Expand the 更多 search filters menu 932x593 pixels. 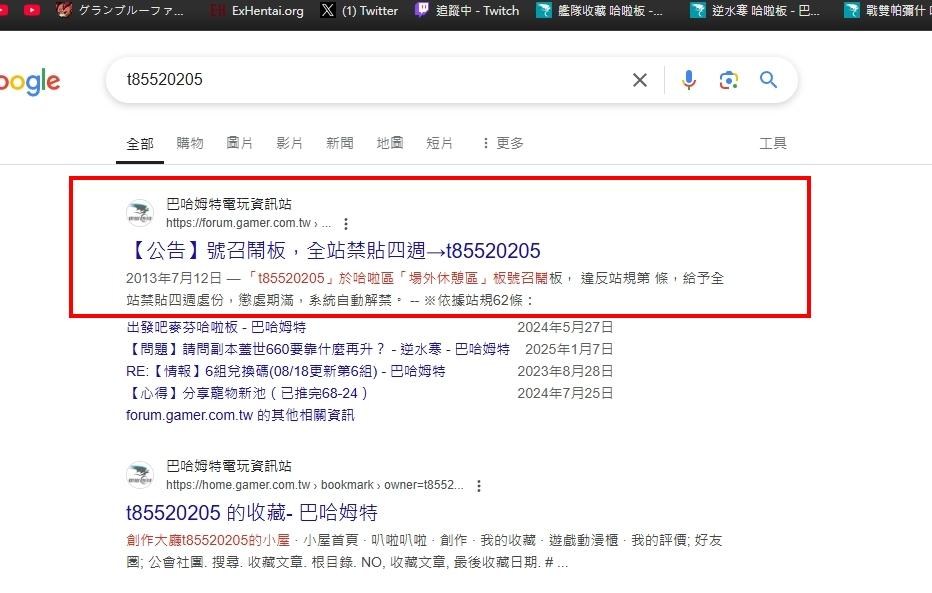(503, 143)
